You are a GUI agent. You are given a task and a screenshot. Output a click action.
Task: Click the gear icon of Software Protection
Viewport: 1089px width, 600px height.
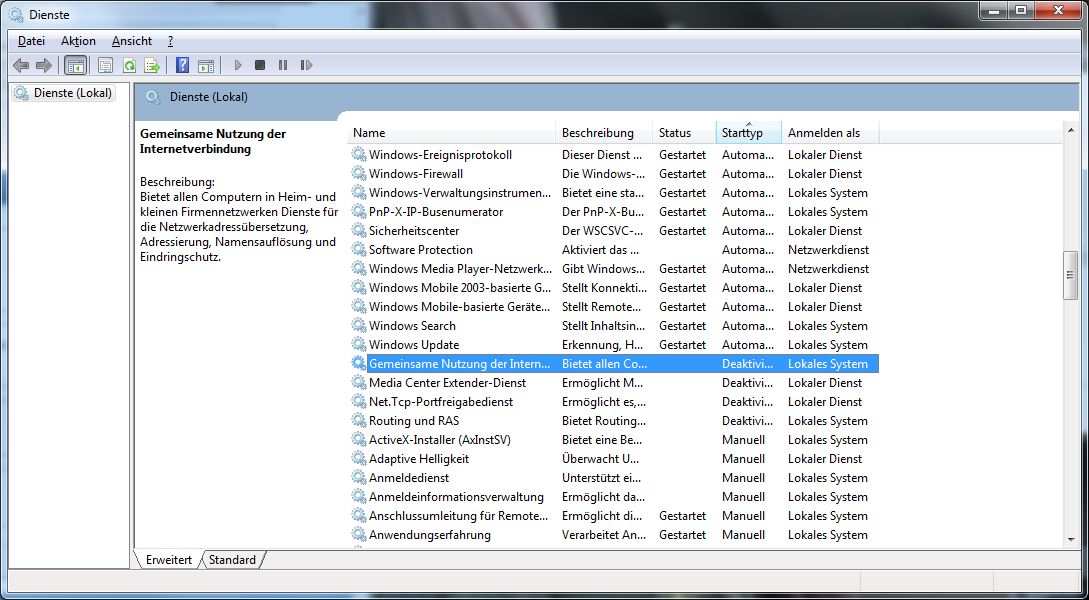pyautogui.click(x=358, y=249)
